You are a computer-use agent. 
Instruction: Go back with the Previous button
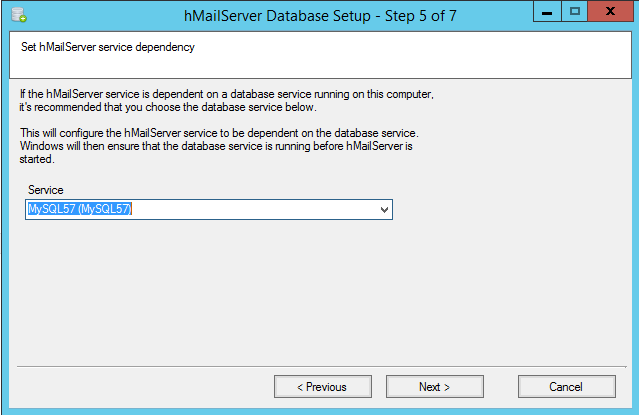322,386
